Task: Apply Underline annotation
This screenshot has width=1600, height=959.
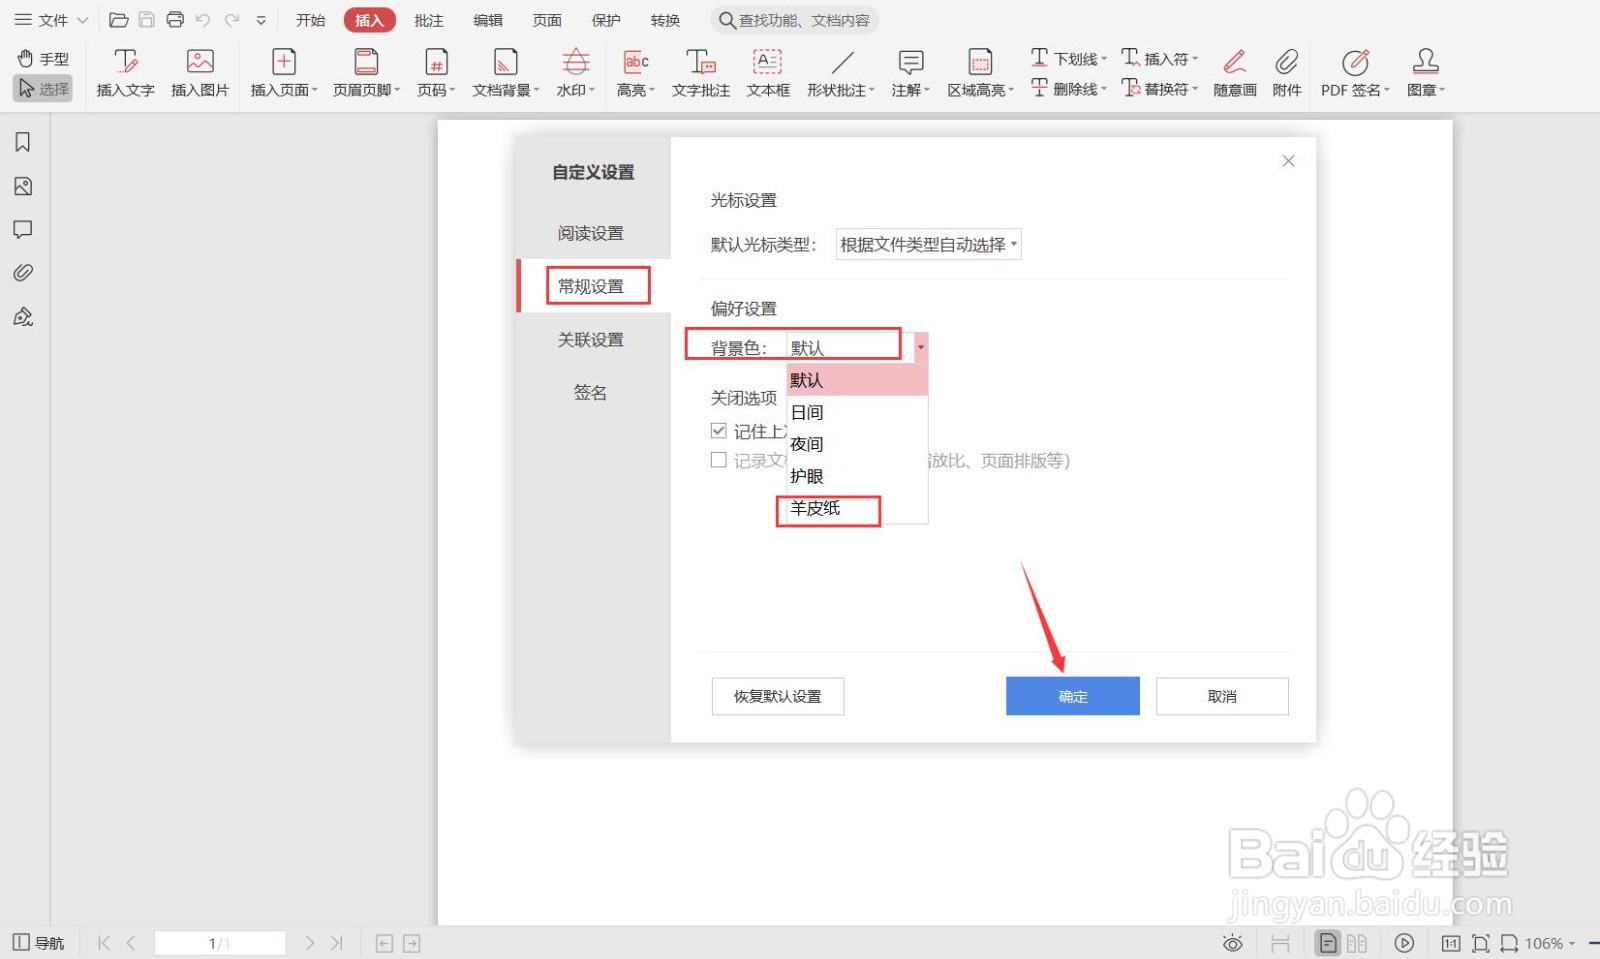Action: click(1069, 58)
